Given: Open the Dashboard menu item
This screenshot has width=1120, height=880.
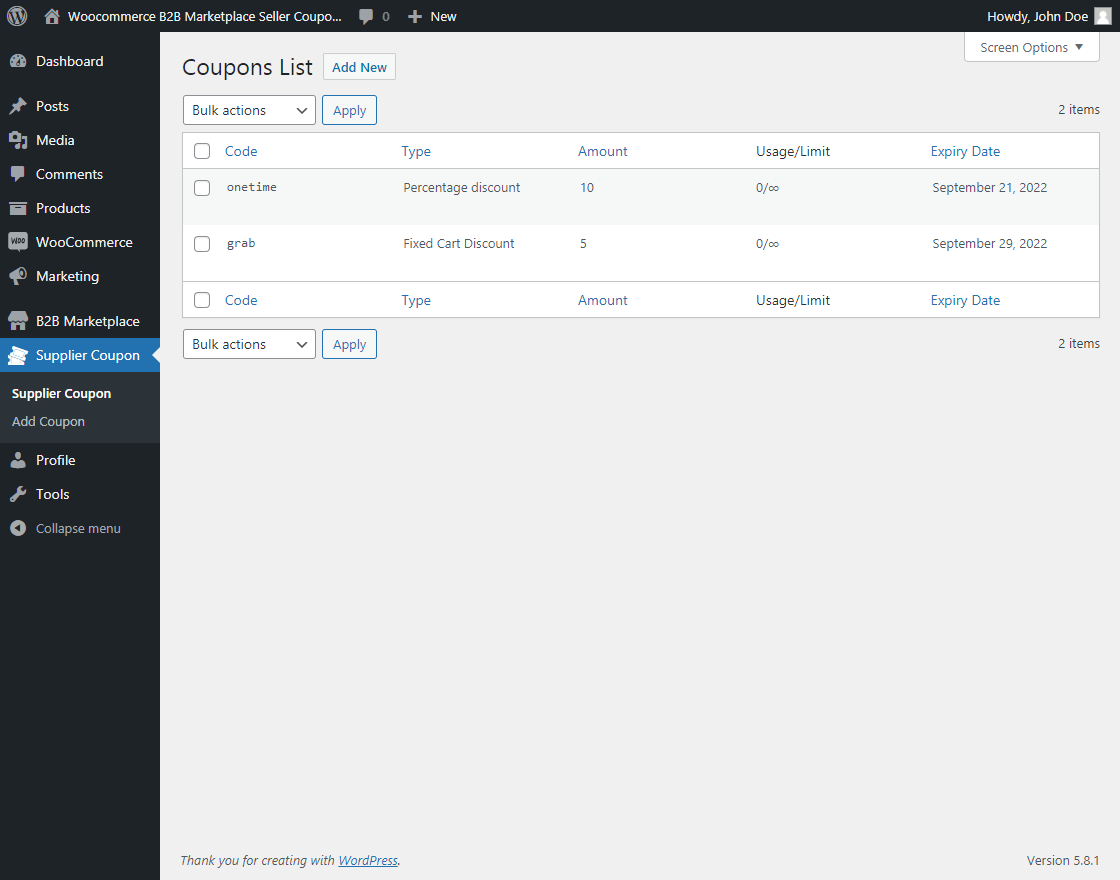Looking at the screenshot, I should pyautogui.click(x=69, y=61).
